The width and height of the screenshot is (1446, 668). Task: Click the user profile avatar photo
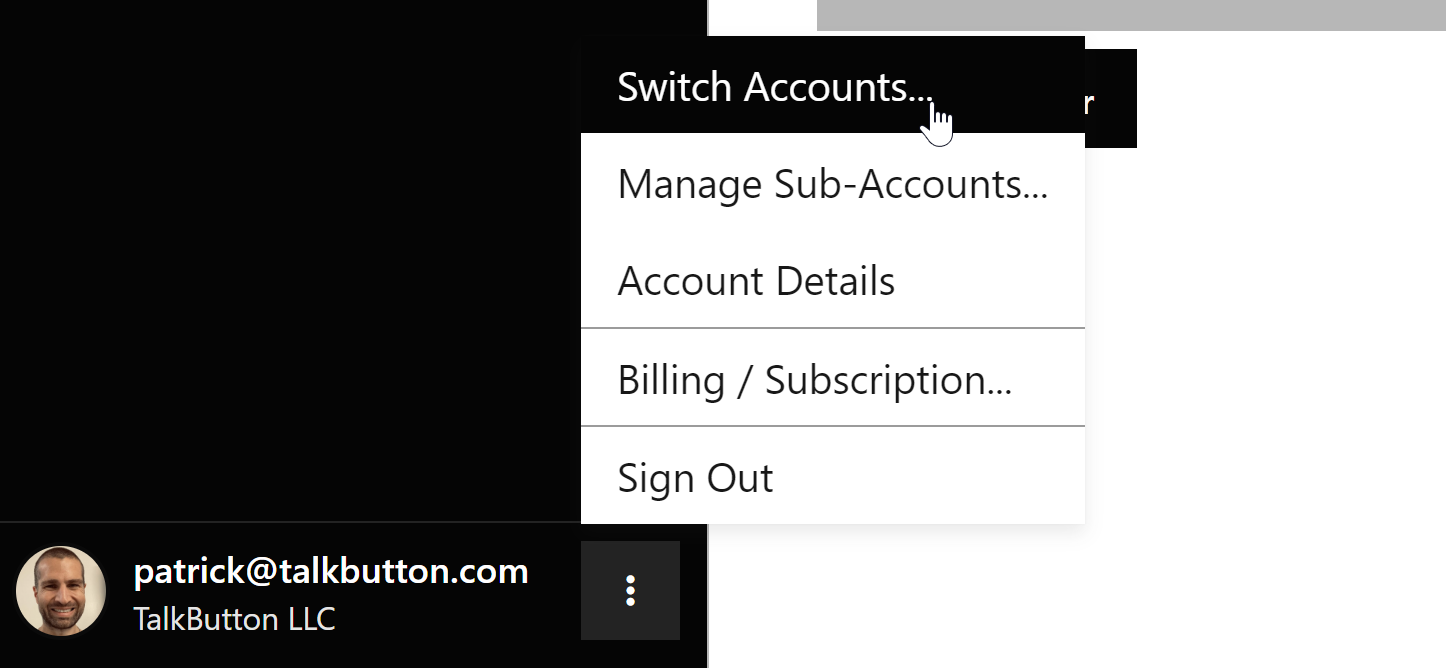click(x=61, y=591)
